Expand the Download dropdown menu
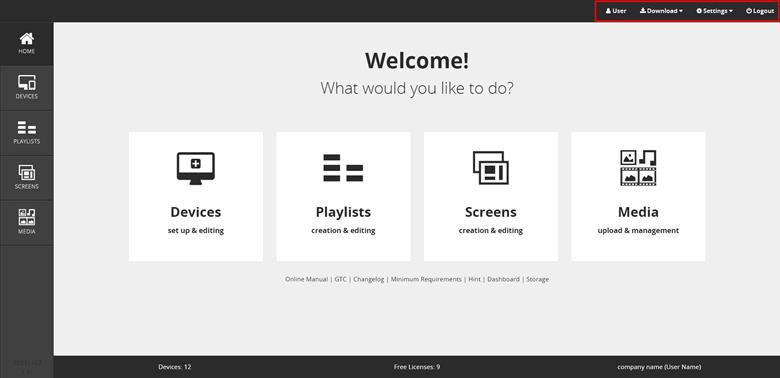The image size is (780, 378). pyautogui.click(x=661, y=11)
